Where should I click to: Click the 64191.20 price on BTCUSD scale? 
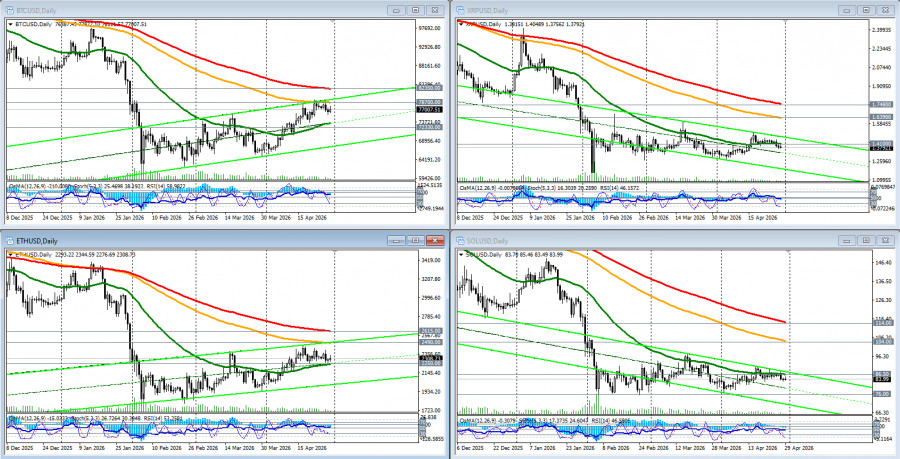pyautogui.click(x=428, y=160)
